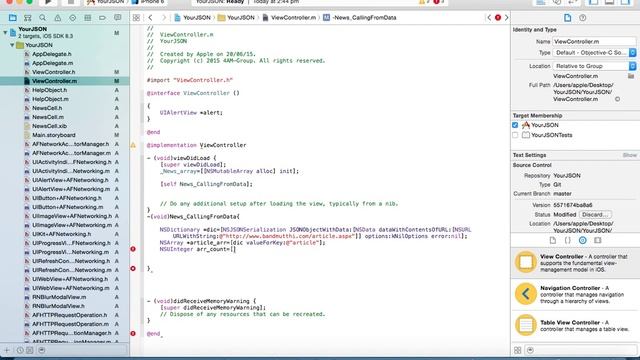Viewport: 640px width, 360px height.
Task: Open the file Type dropdown
Action: [x=594, y=53]
